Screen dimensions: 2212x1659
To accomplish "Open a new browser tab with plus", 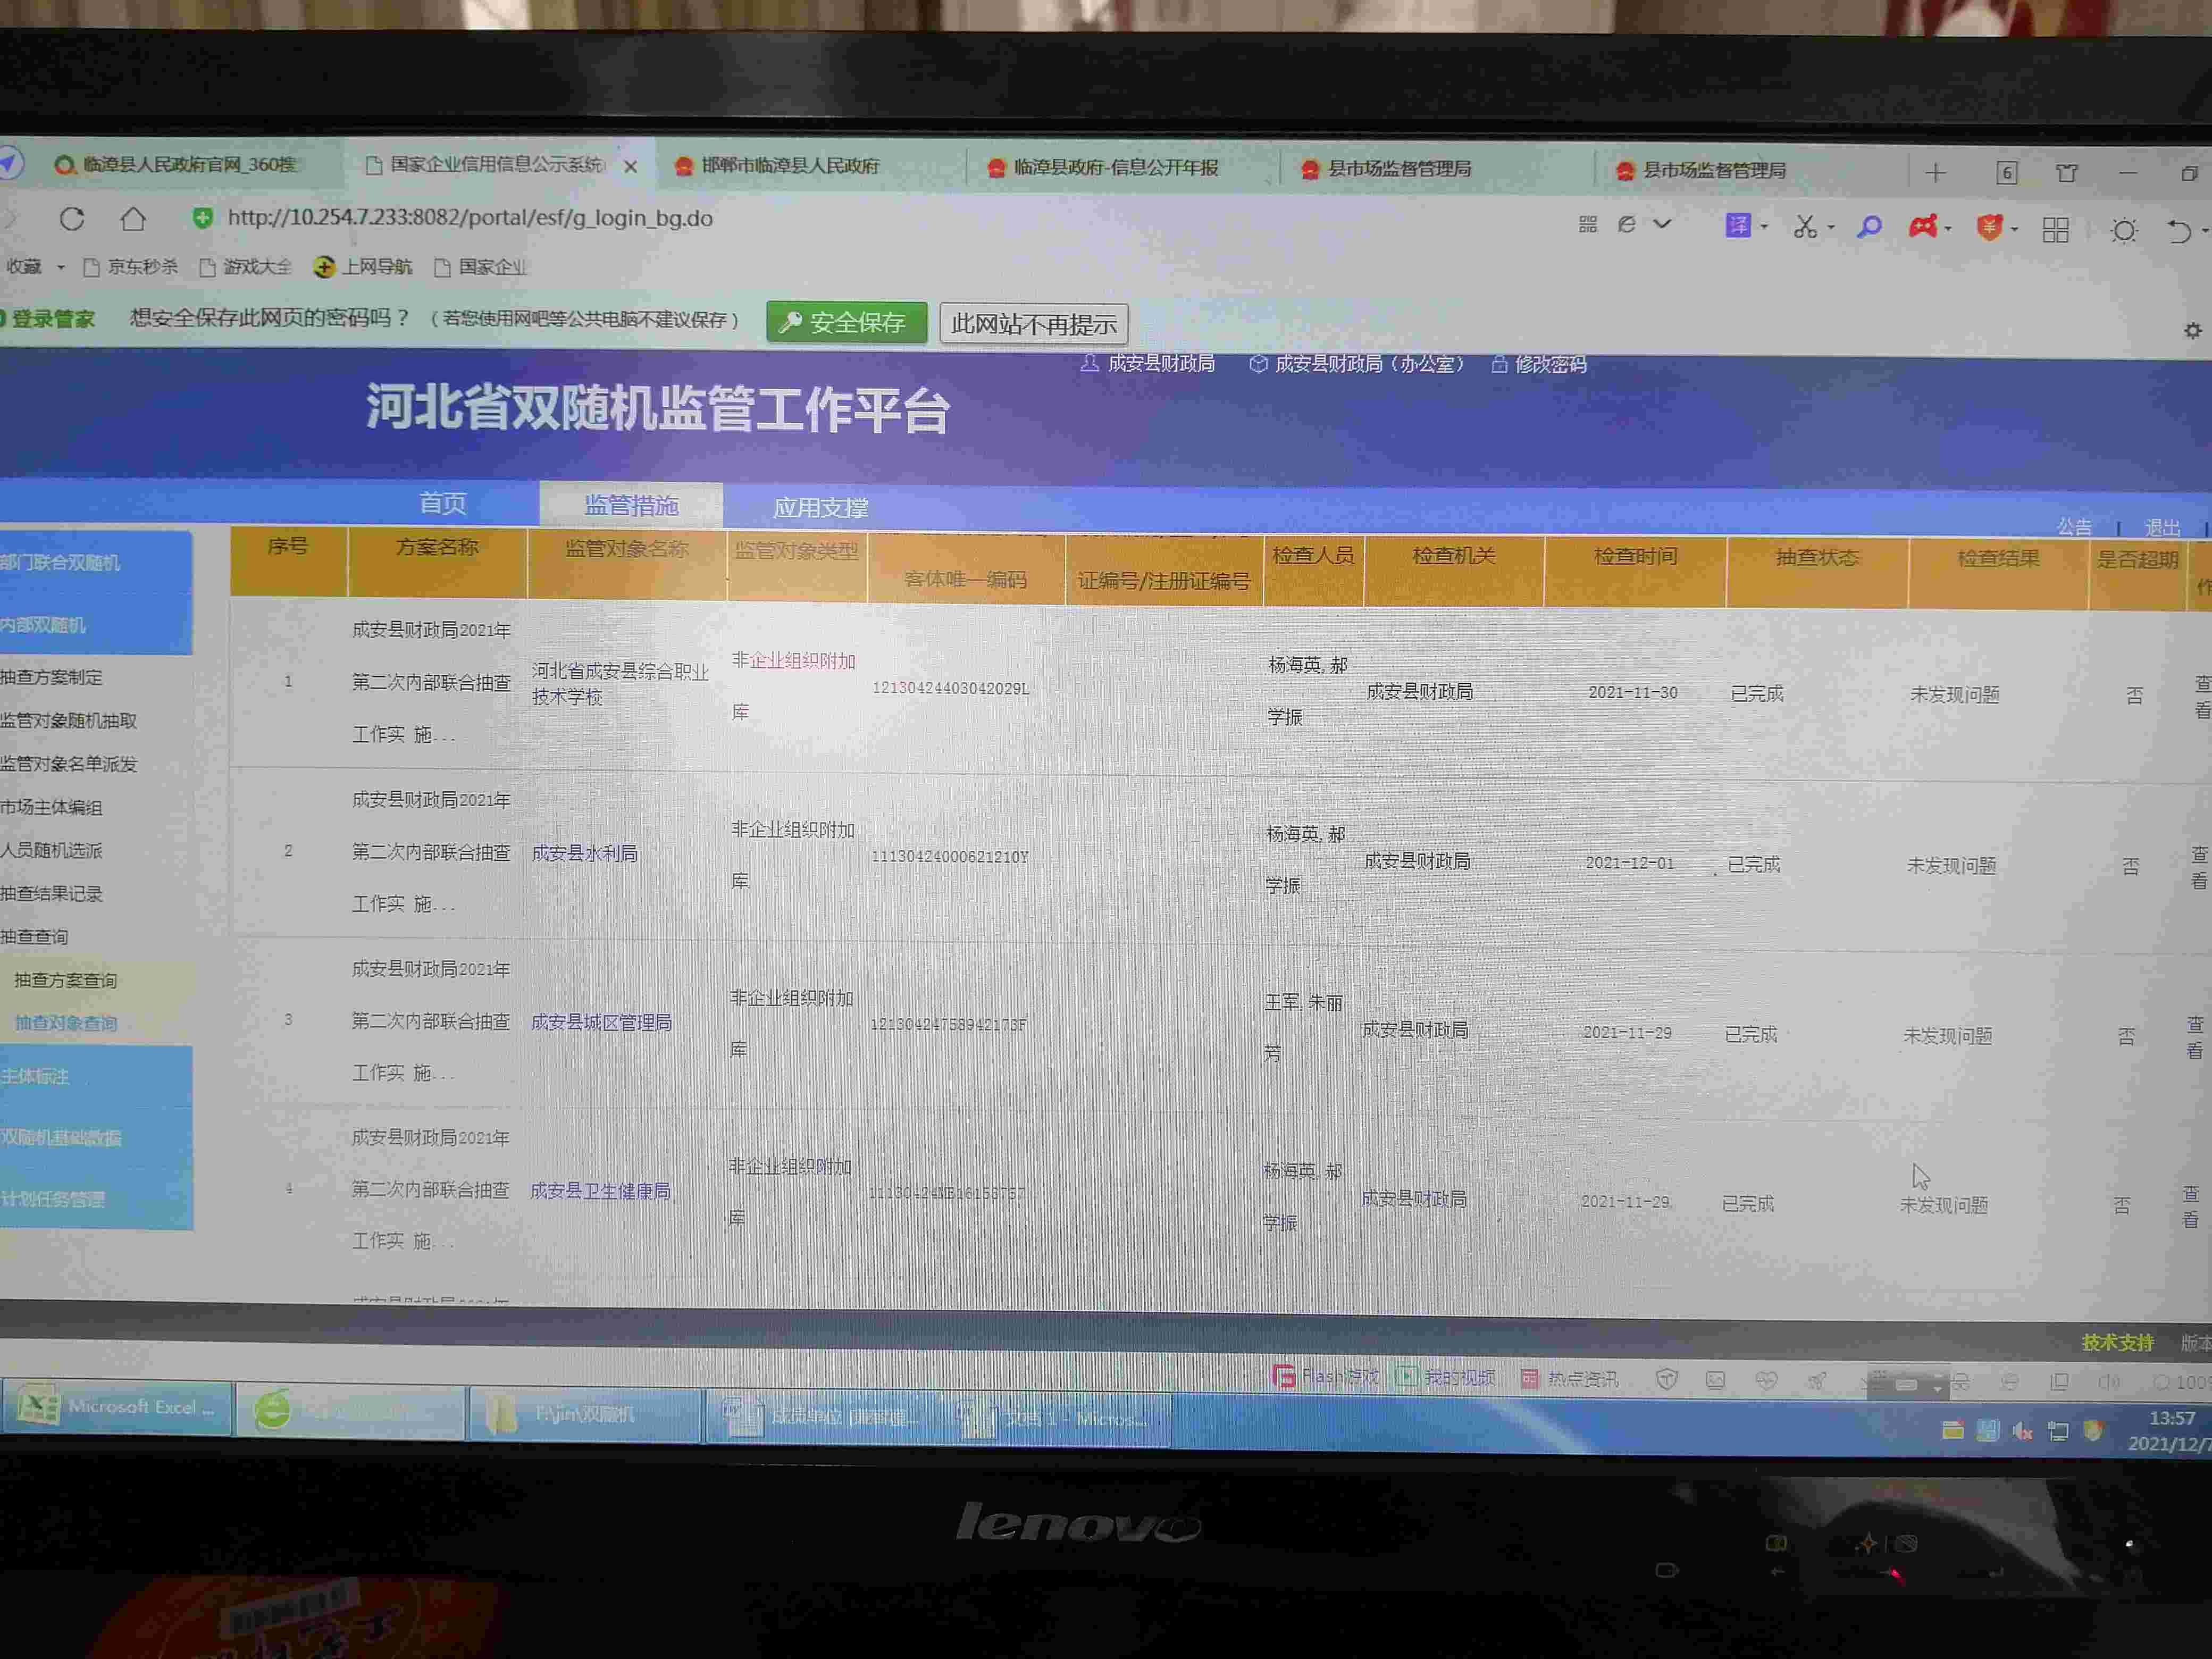I will pos(1936,173).
